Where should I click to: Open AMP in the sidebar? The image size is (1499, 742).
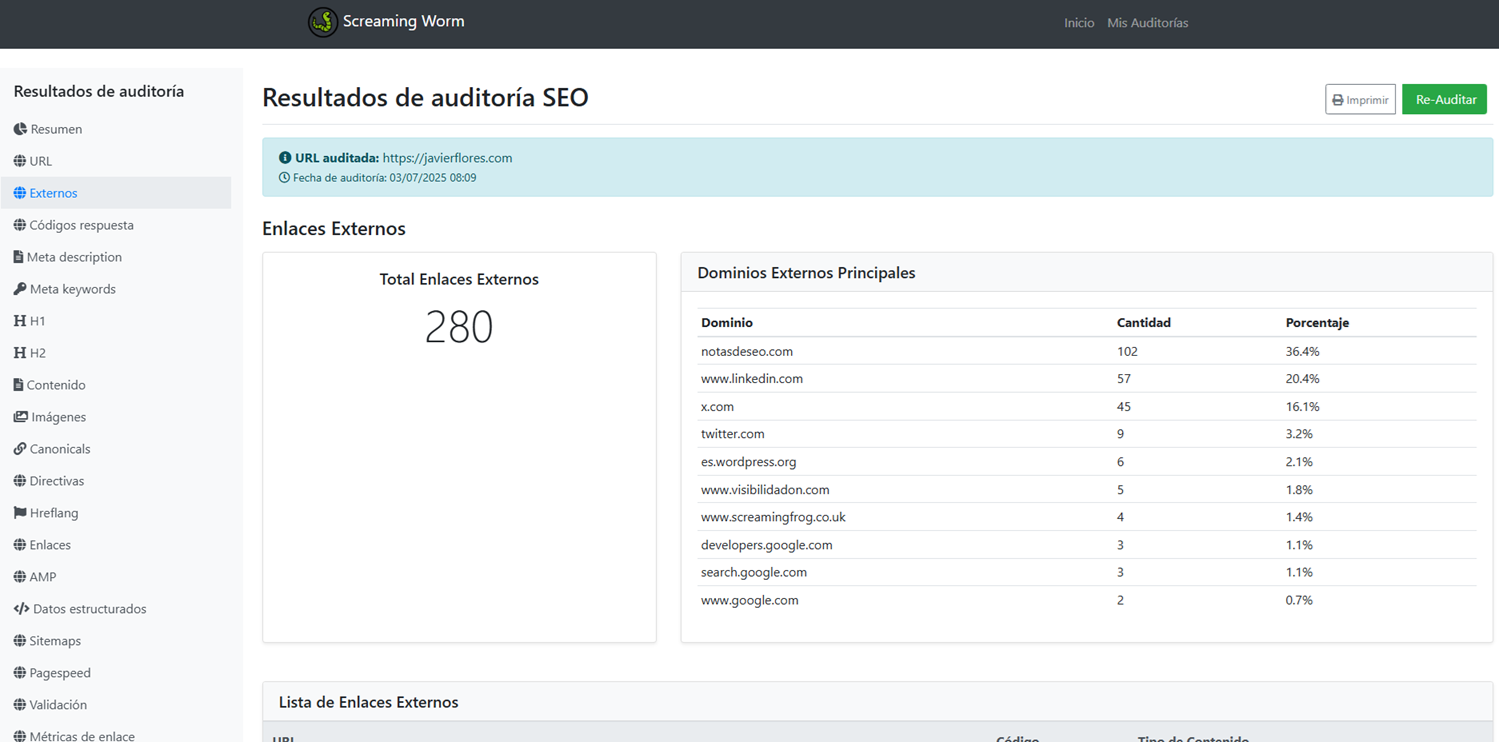[116, 577]
